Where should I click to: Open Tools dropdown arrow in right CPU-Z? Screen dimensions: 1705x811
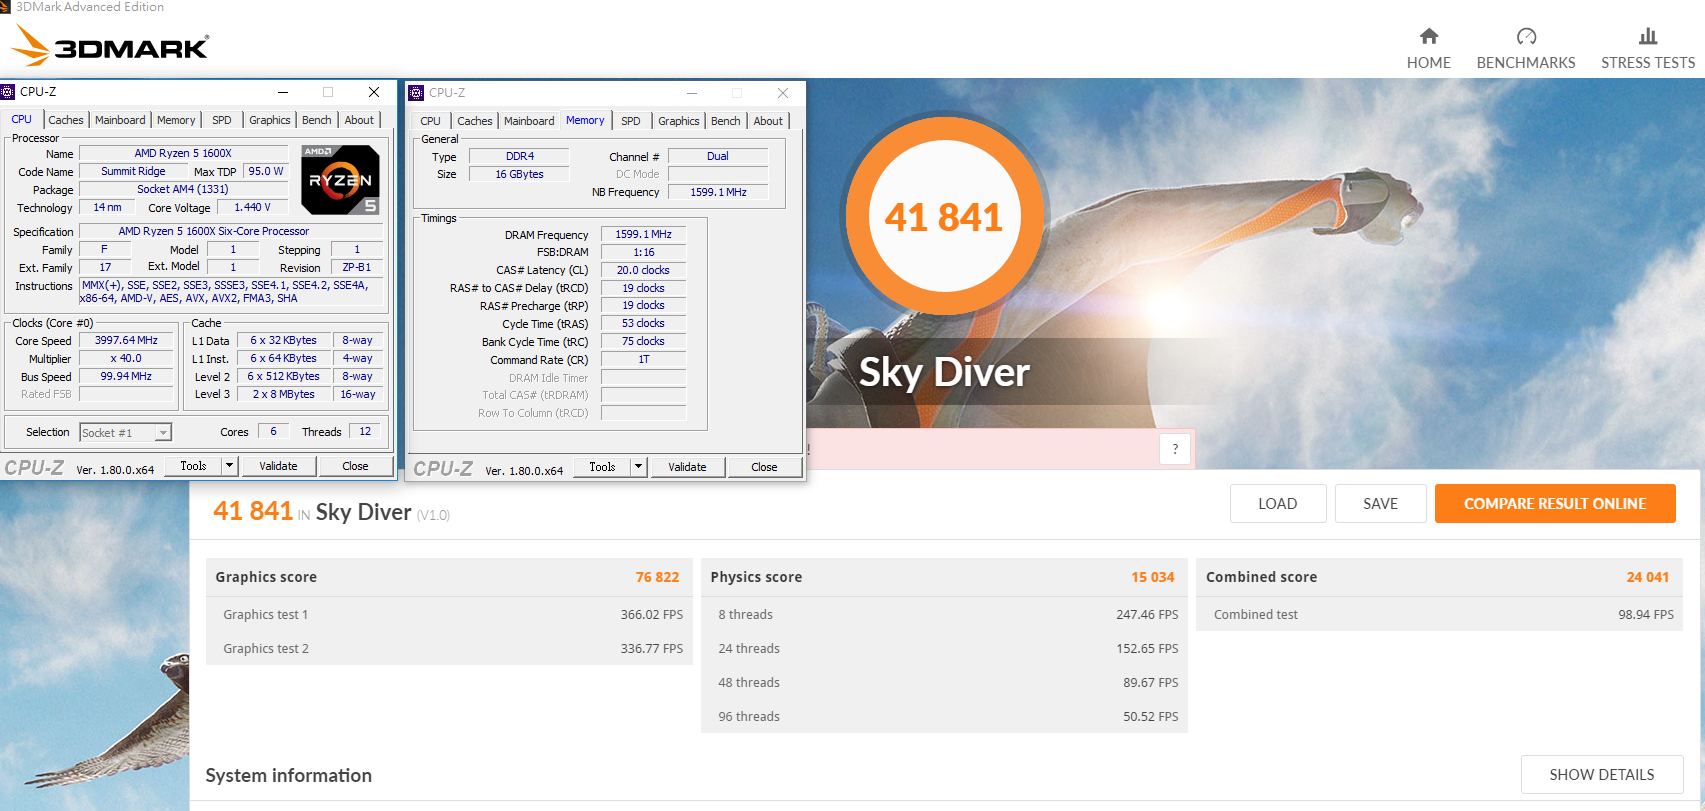638,467
